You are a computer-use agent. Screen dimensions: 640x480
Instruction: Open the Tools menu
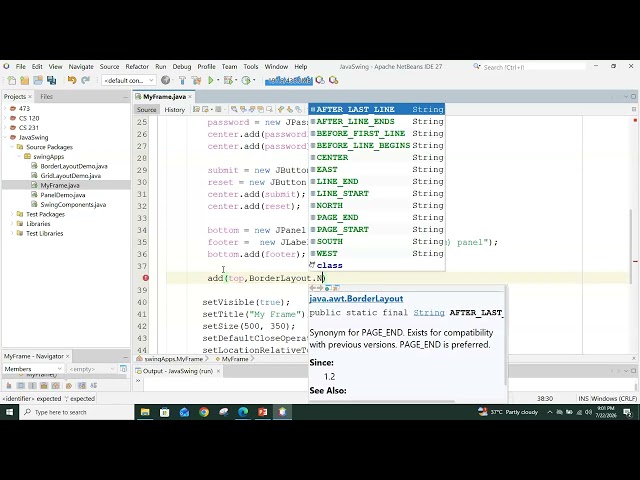(x=251, y=67)
